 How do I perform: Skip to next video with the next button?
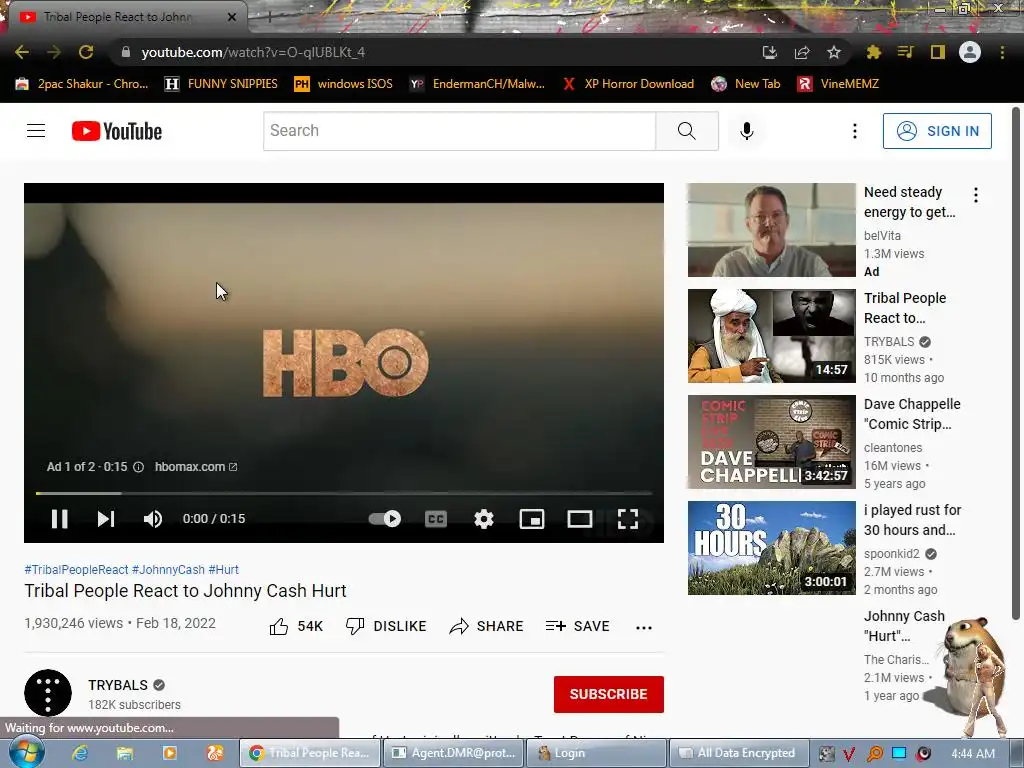[106, 519]
